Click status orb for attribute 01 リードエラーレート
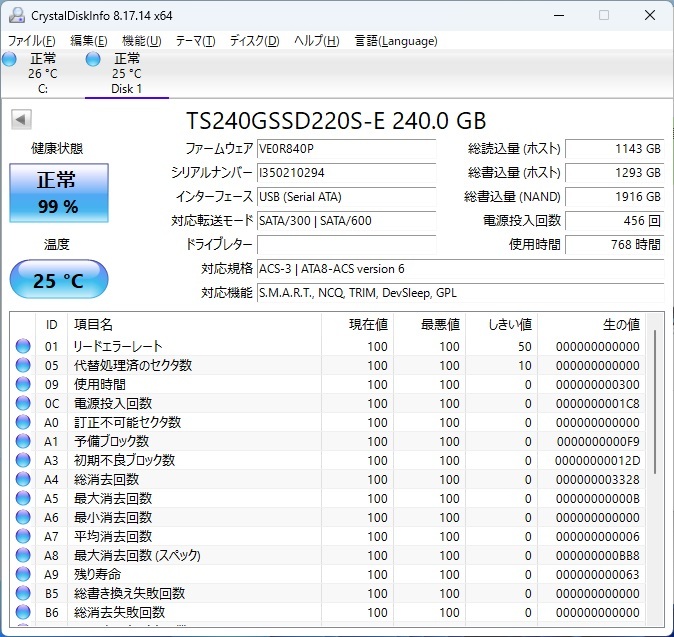The width and height of the screenshot is (674, 637). point(23,347)
